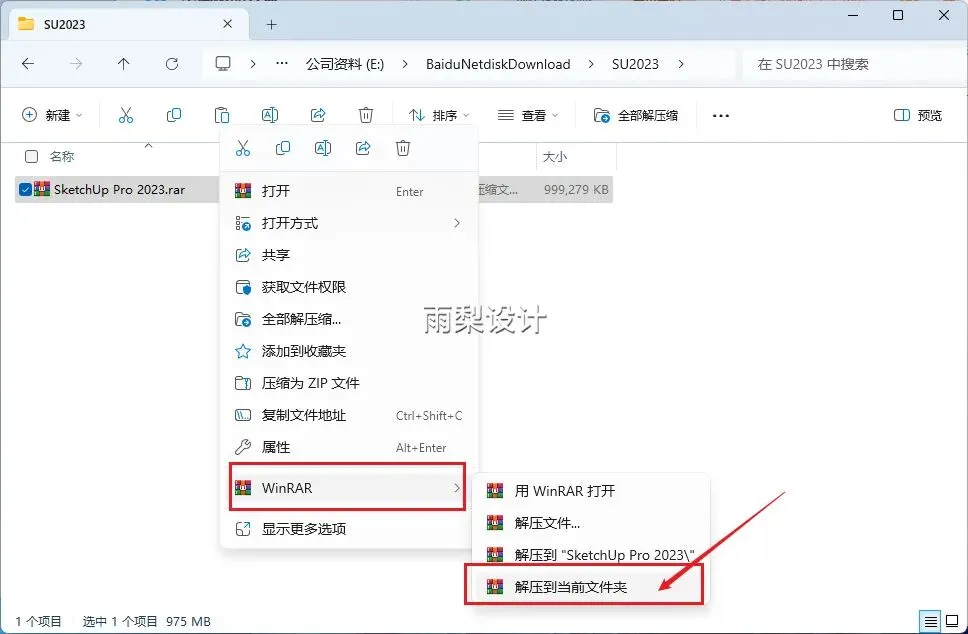The image size is (968, 634).
Task: Select 打开 in the context menu
Action: [x=348, y=191]
